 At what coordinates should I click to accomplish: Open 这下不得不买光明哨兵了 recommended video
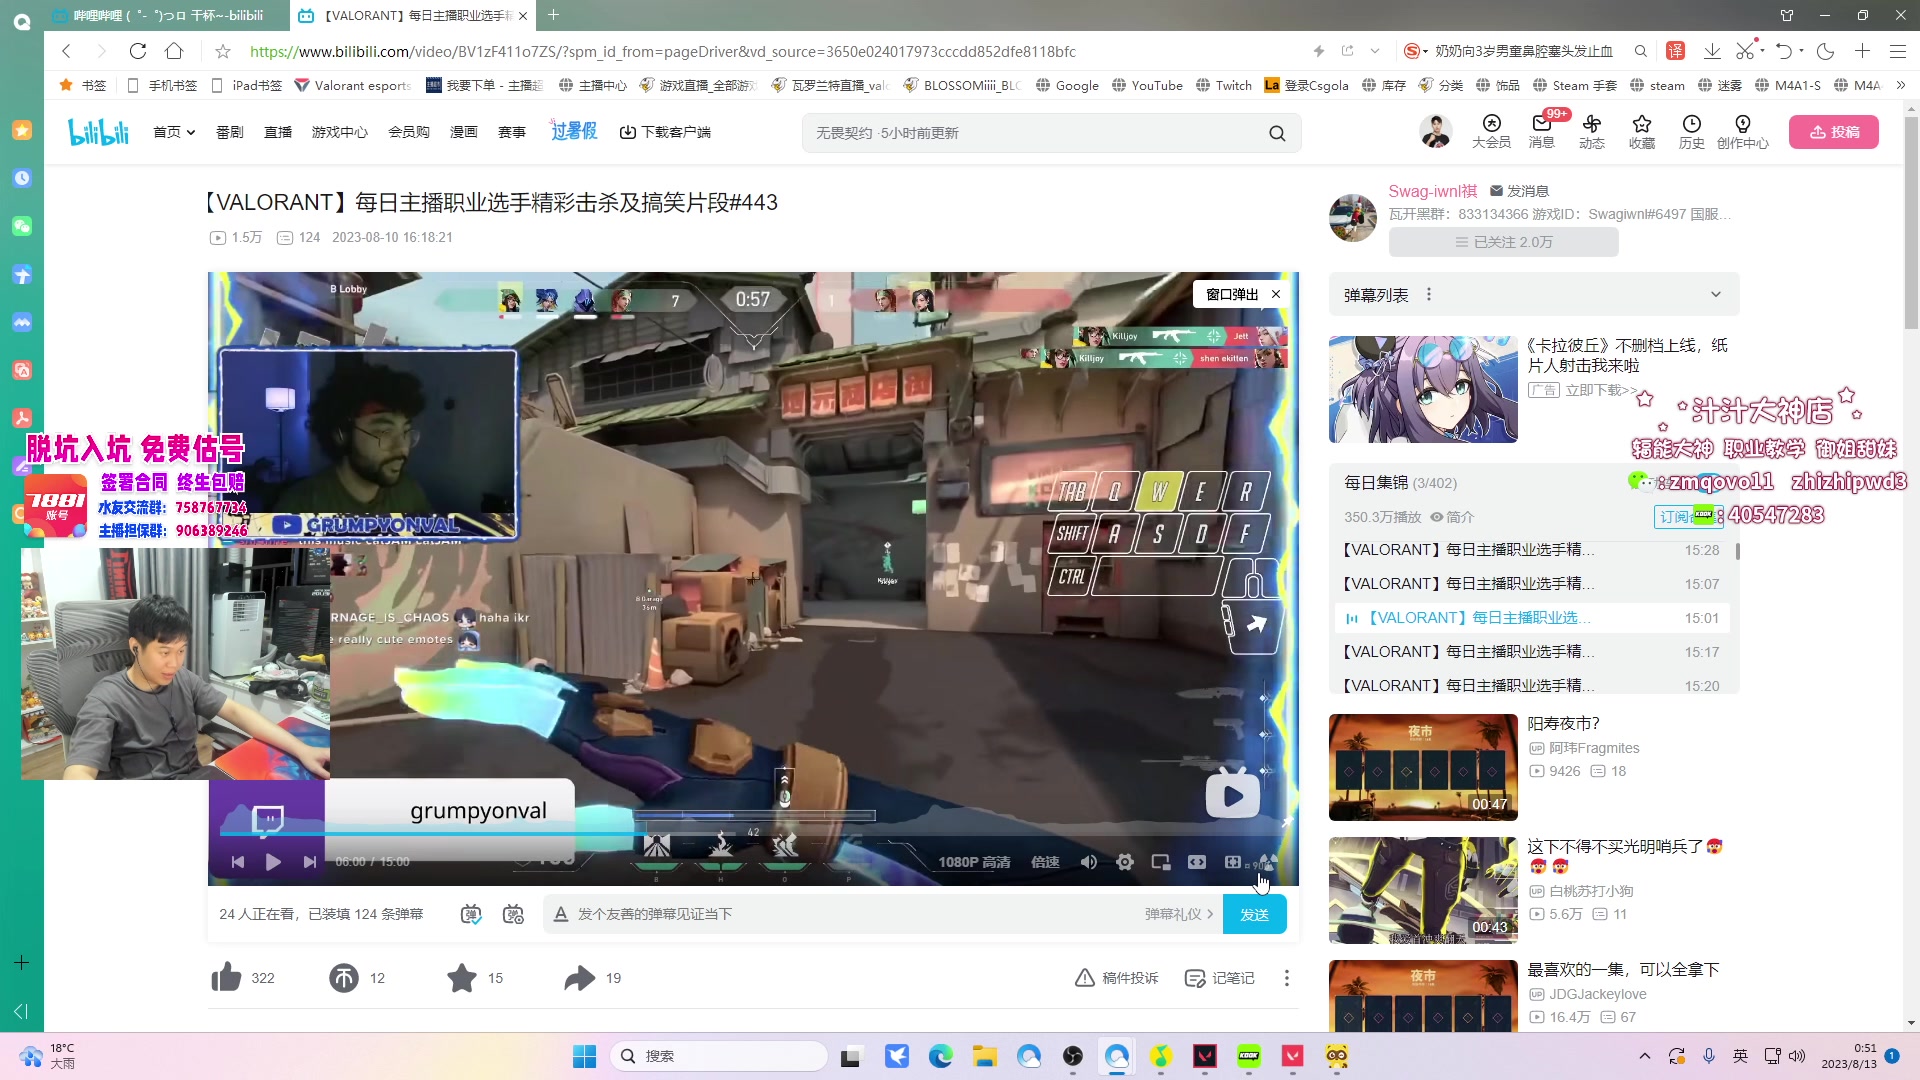(x=1423, y=890)
